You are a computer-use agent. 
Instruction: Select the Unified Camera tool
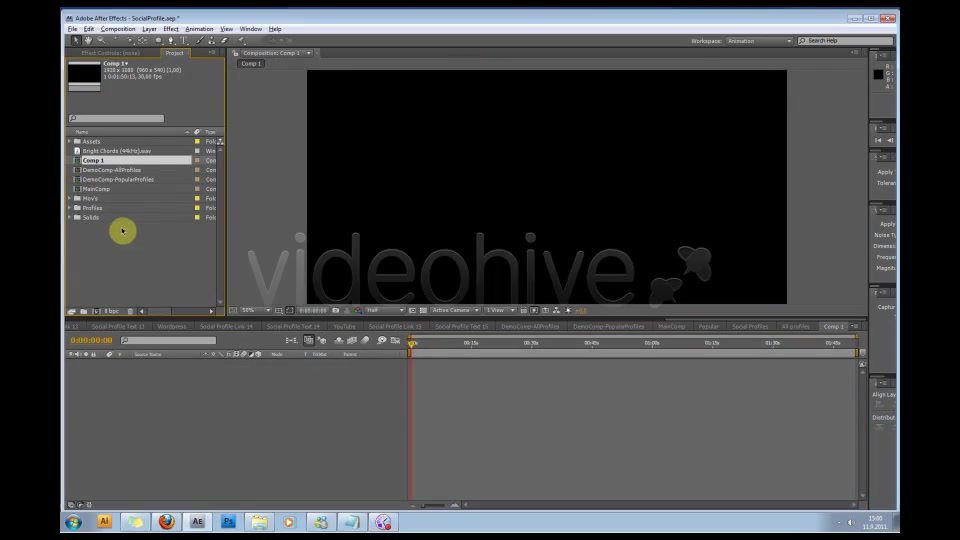pyautogui.click(x=130, y=40)
